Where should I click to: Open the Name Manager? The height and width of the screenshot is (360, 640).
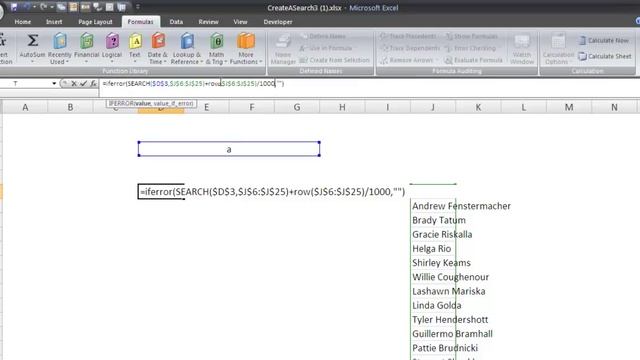283,49
